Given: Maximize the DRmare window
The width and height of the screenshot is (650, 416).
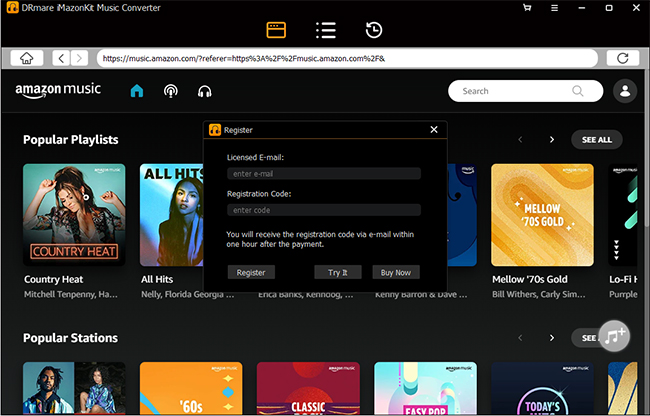Looking at the screenshot, I should point(609,7).
